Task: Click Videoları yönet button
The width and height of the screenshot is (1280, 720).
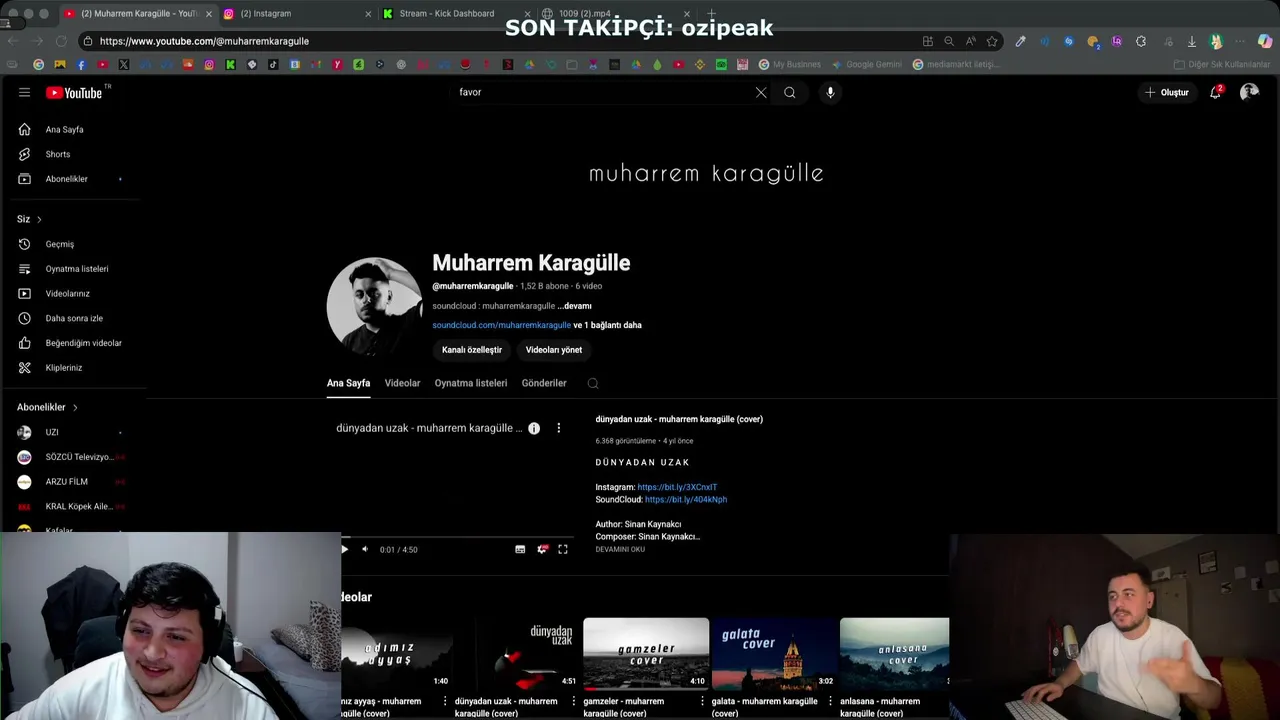Action: (554, 350)
